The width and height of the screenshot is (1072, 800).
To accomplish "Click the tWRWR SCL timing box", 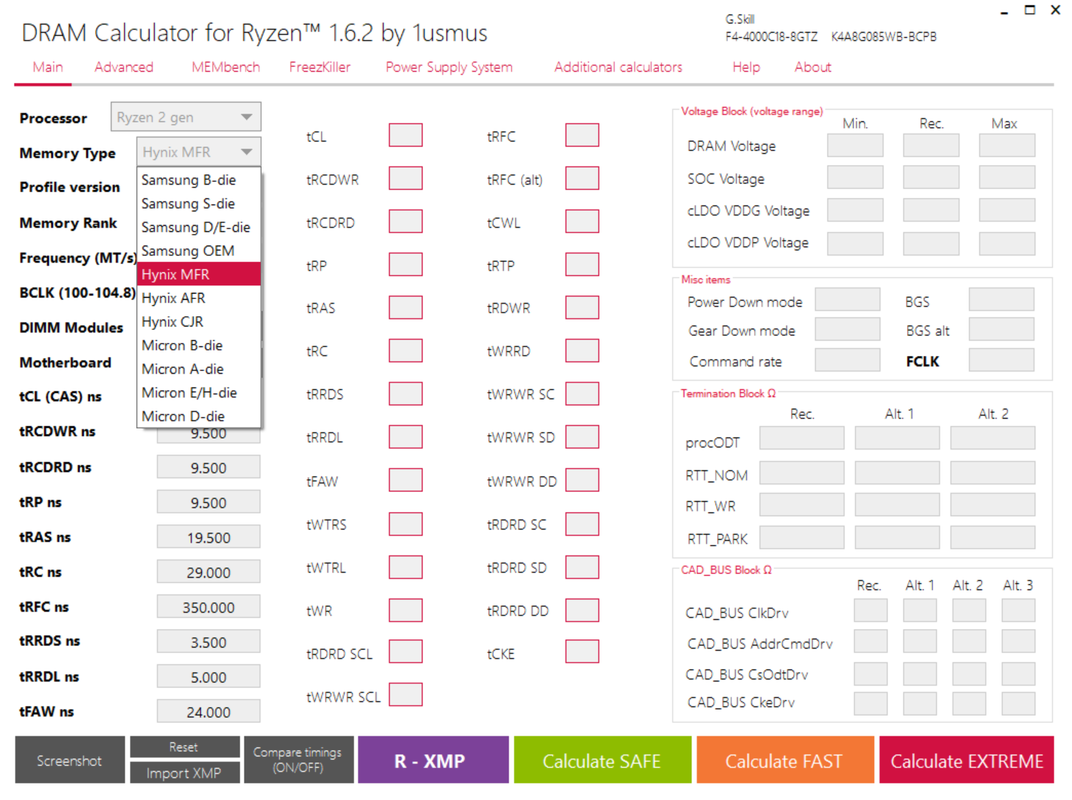I will (x=405, y=695).
